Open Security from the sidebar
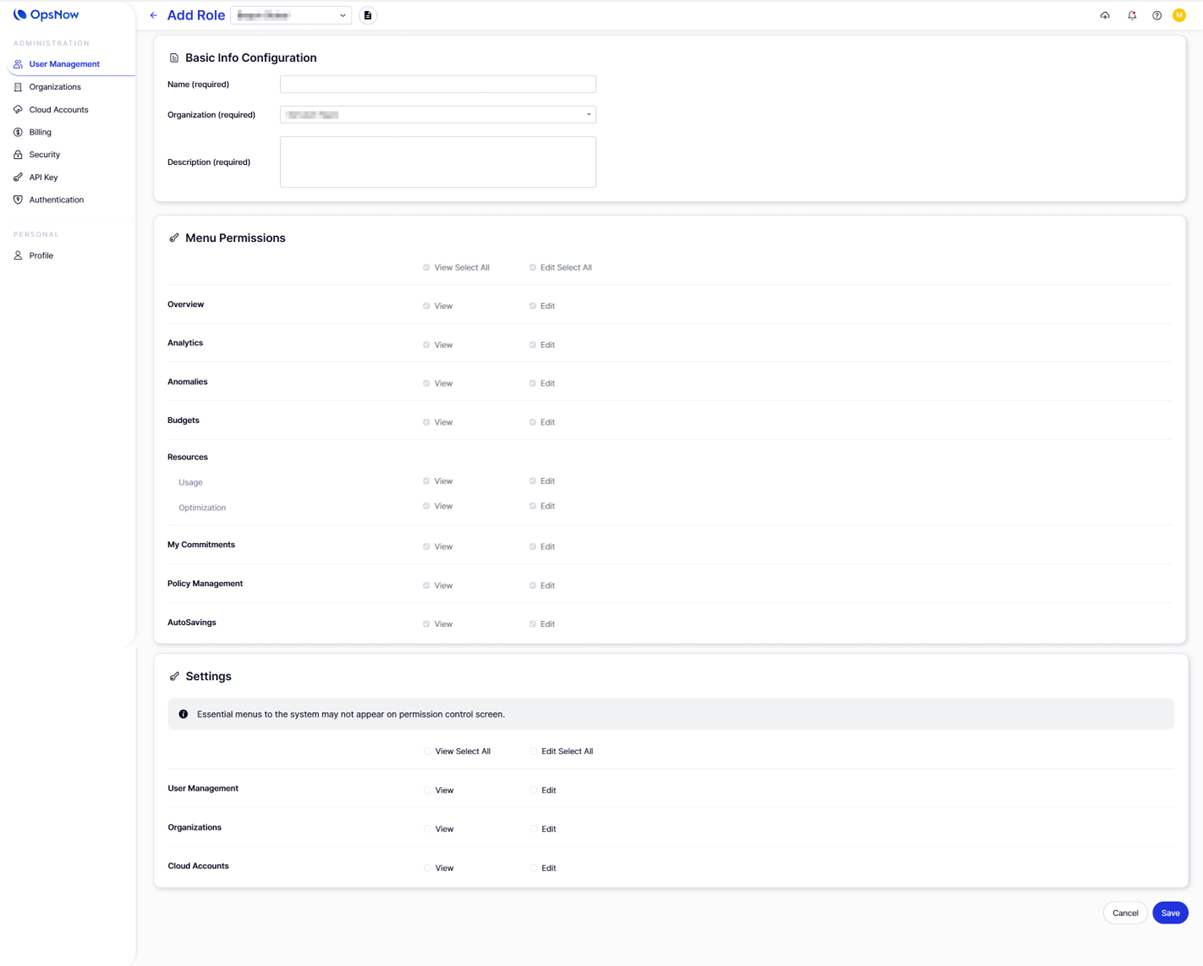The width and height of the screenshot is (1203, 966). (x=44, y=155)
